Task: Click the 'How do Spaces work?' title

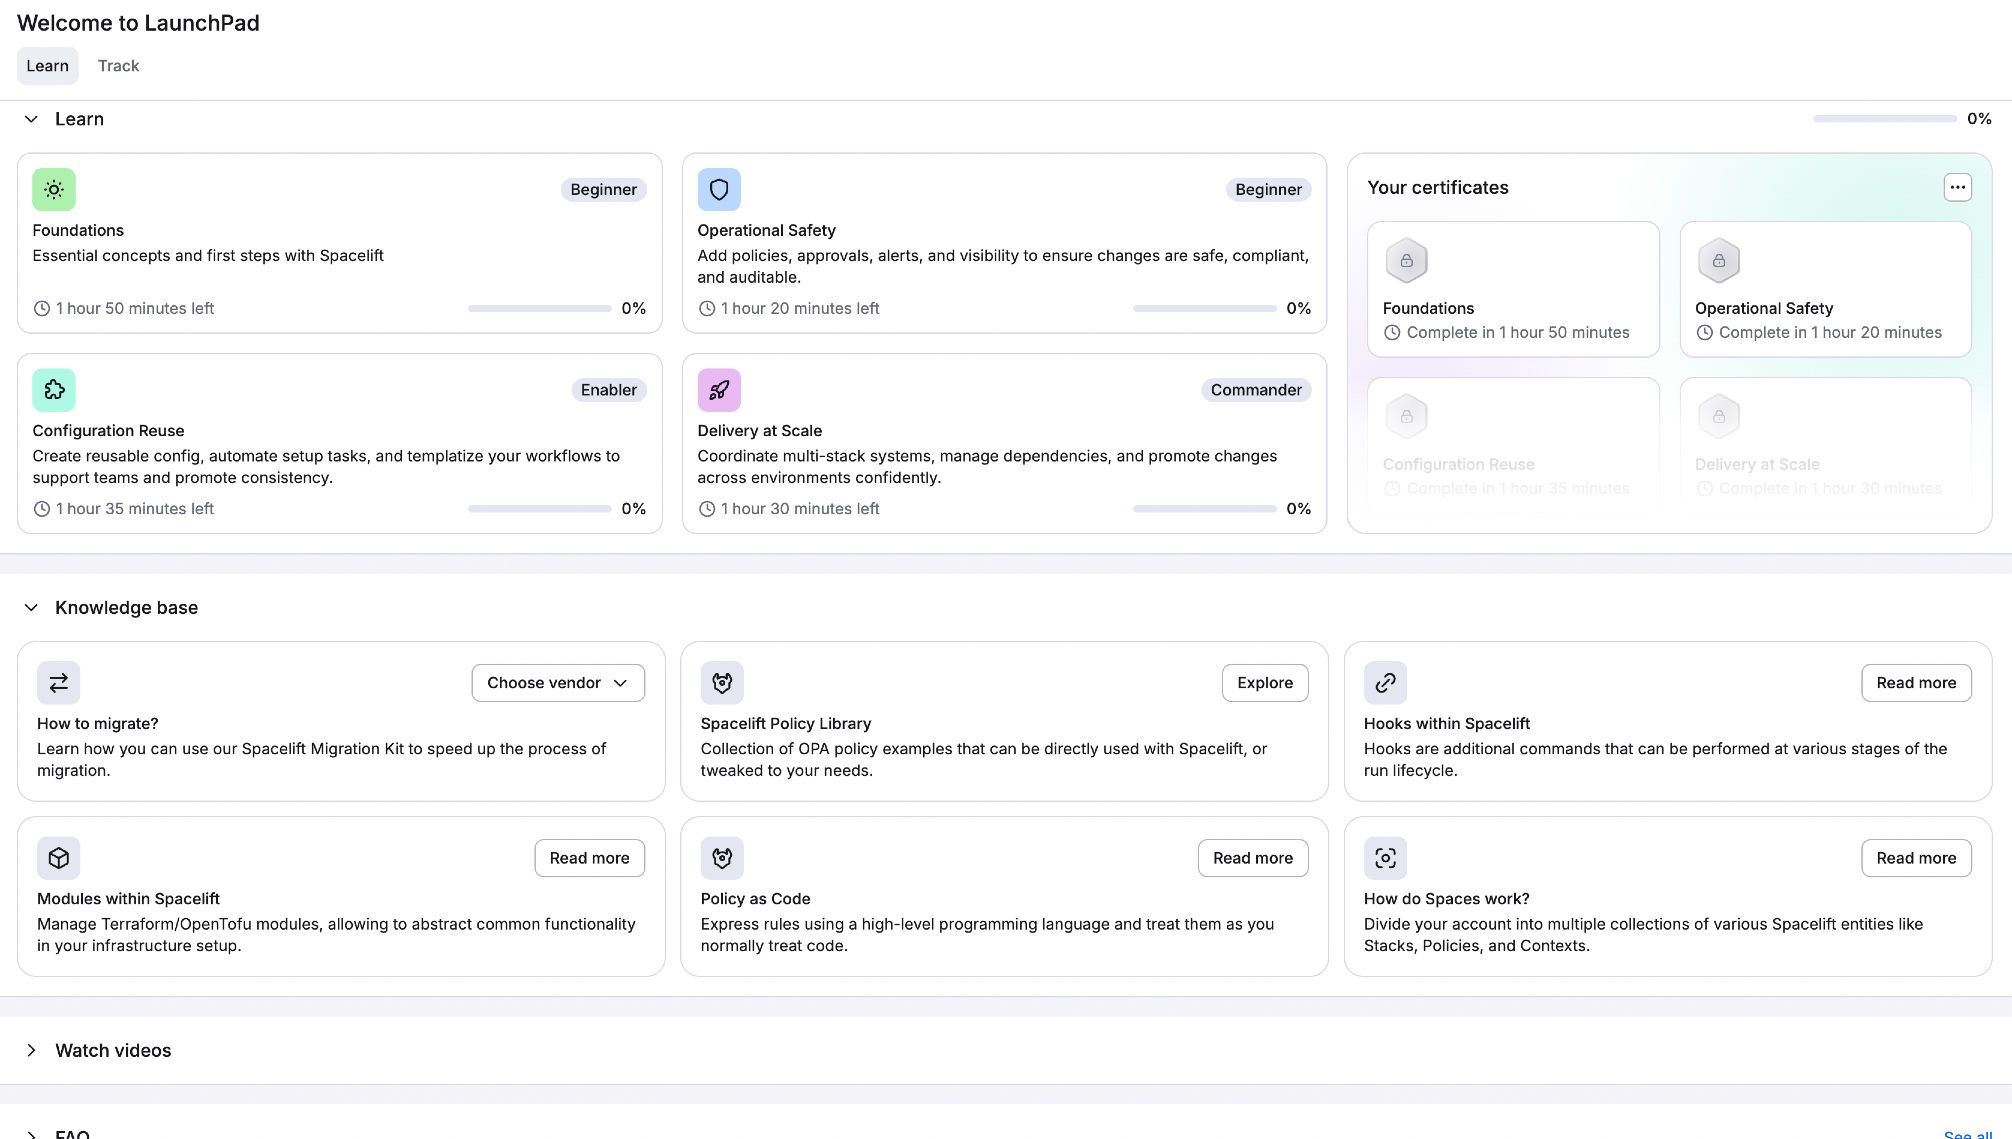Action: coord(1446,899)
